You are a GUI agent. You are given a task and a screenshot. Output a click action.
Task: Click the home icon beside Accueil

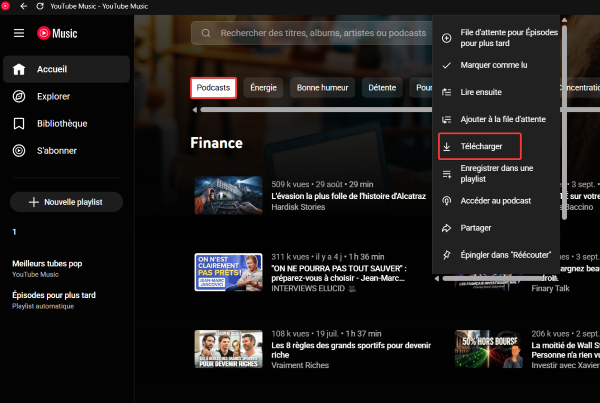tap(19, 69)
